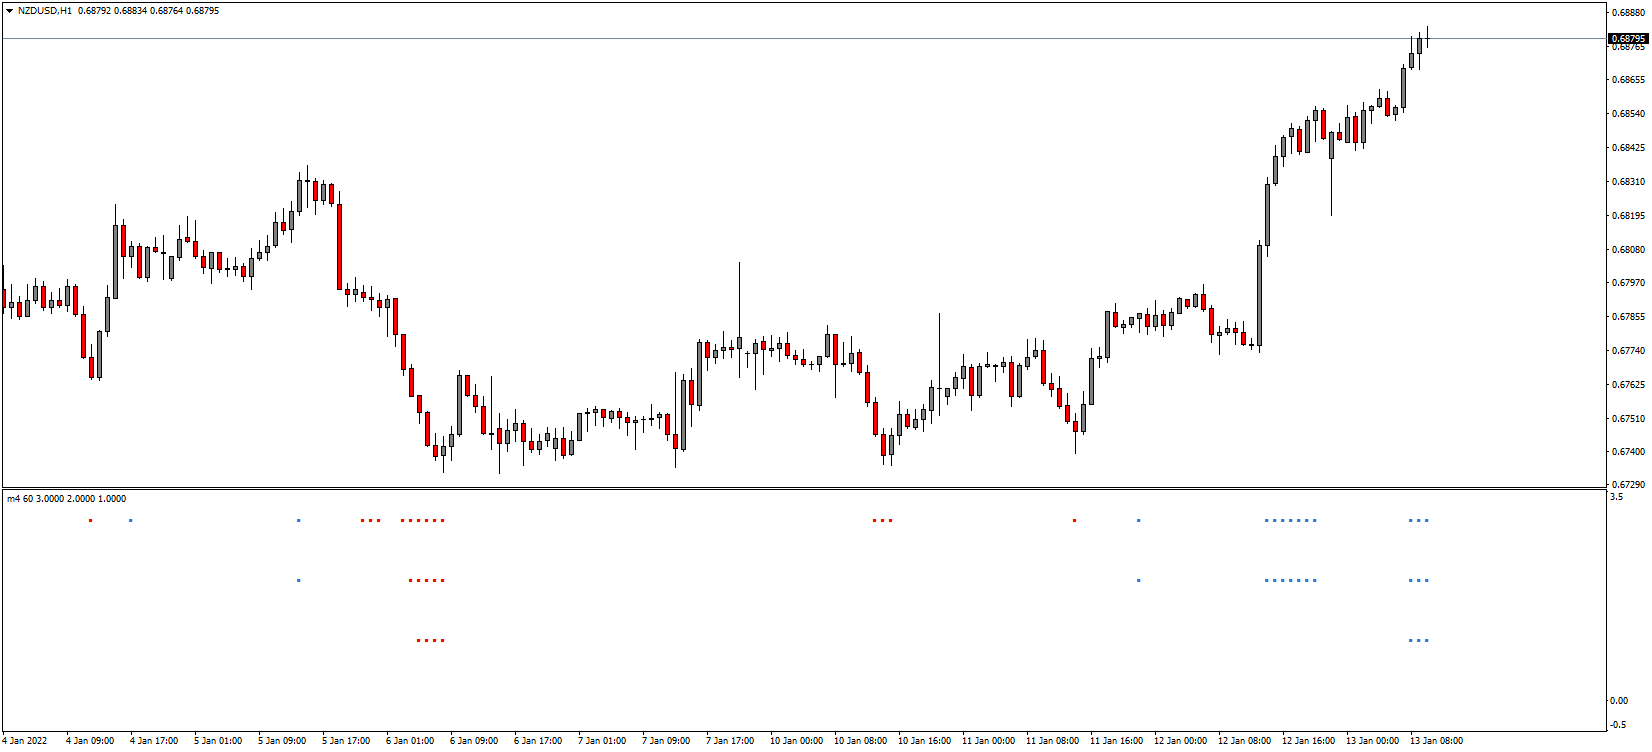
Task: Click the 4 Jan 2022 date label
Action: (24, 741)
